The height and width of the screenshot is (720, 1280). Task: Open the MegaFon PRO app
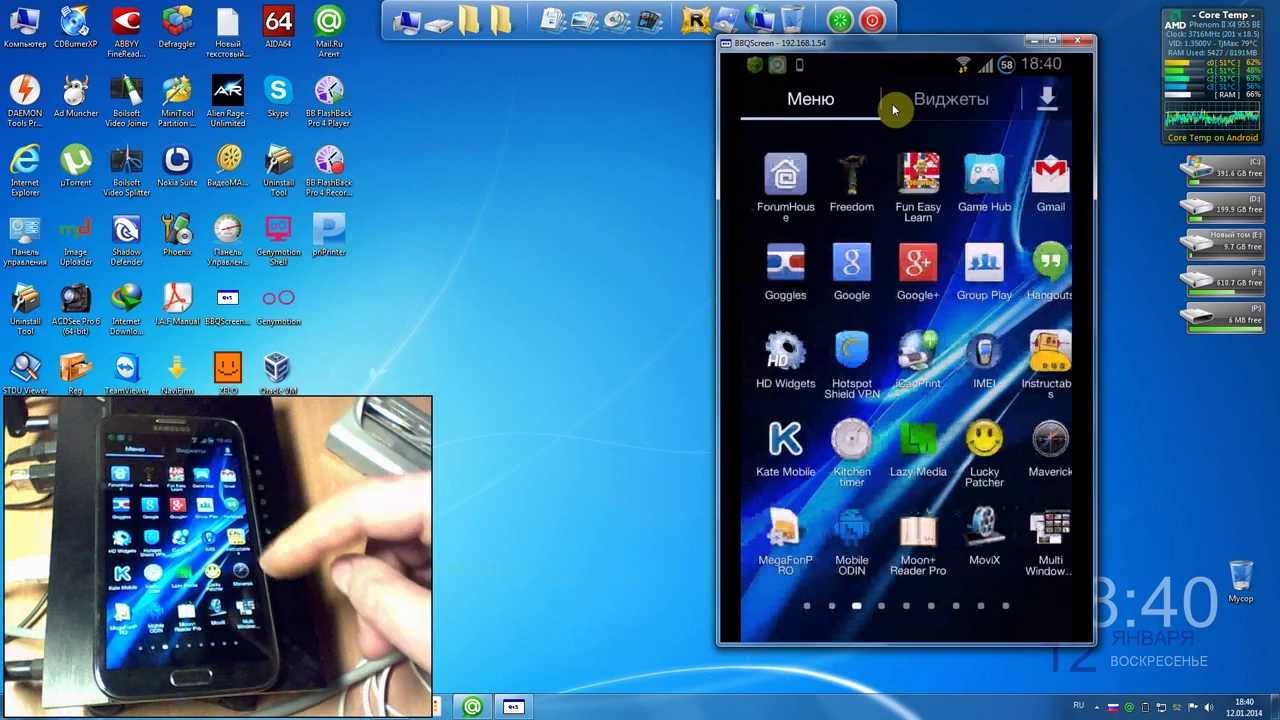[x=785, y=541]
